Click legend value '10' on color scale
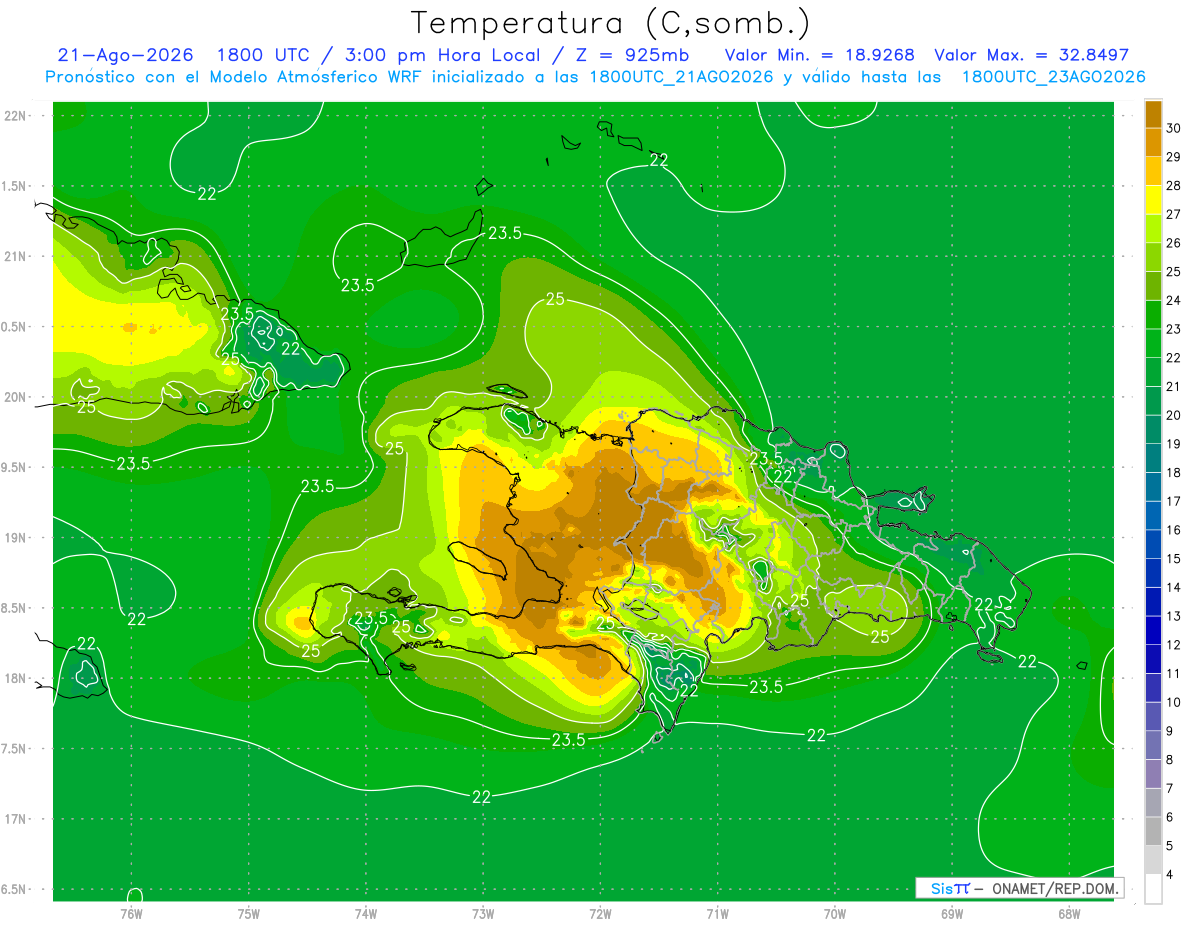This screenshot has width=1200, height=927. 1174,702
